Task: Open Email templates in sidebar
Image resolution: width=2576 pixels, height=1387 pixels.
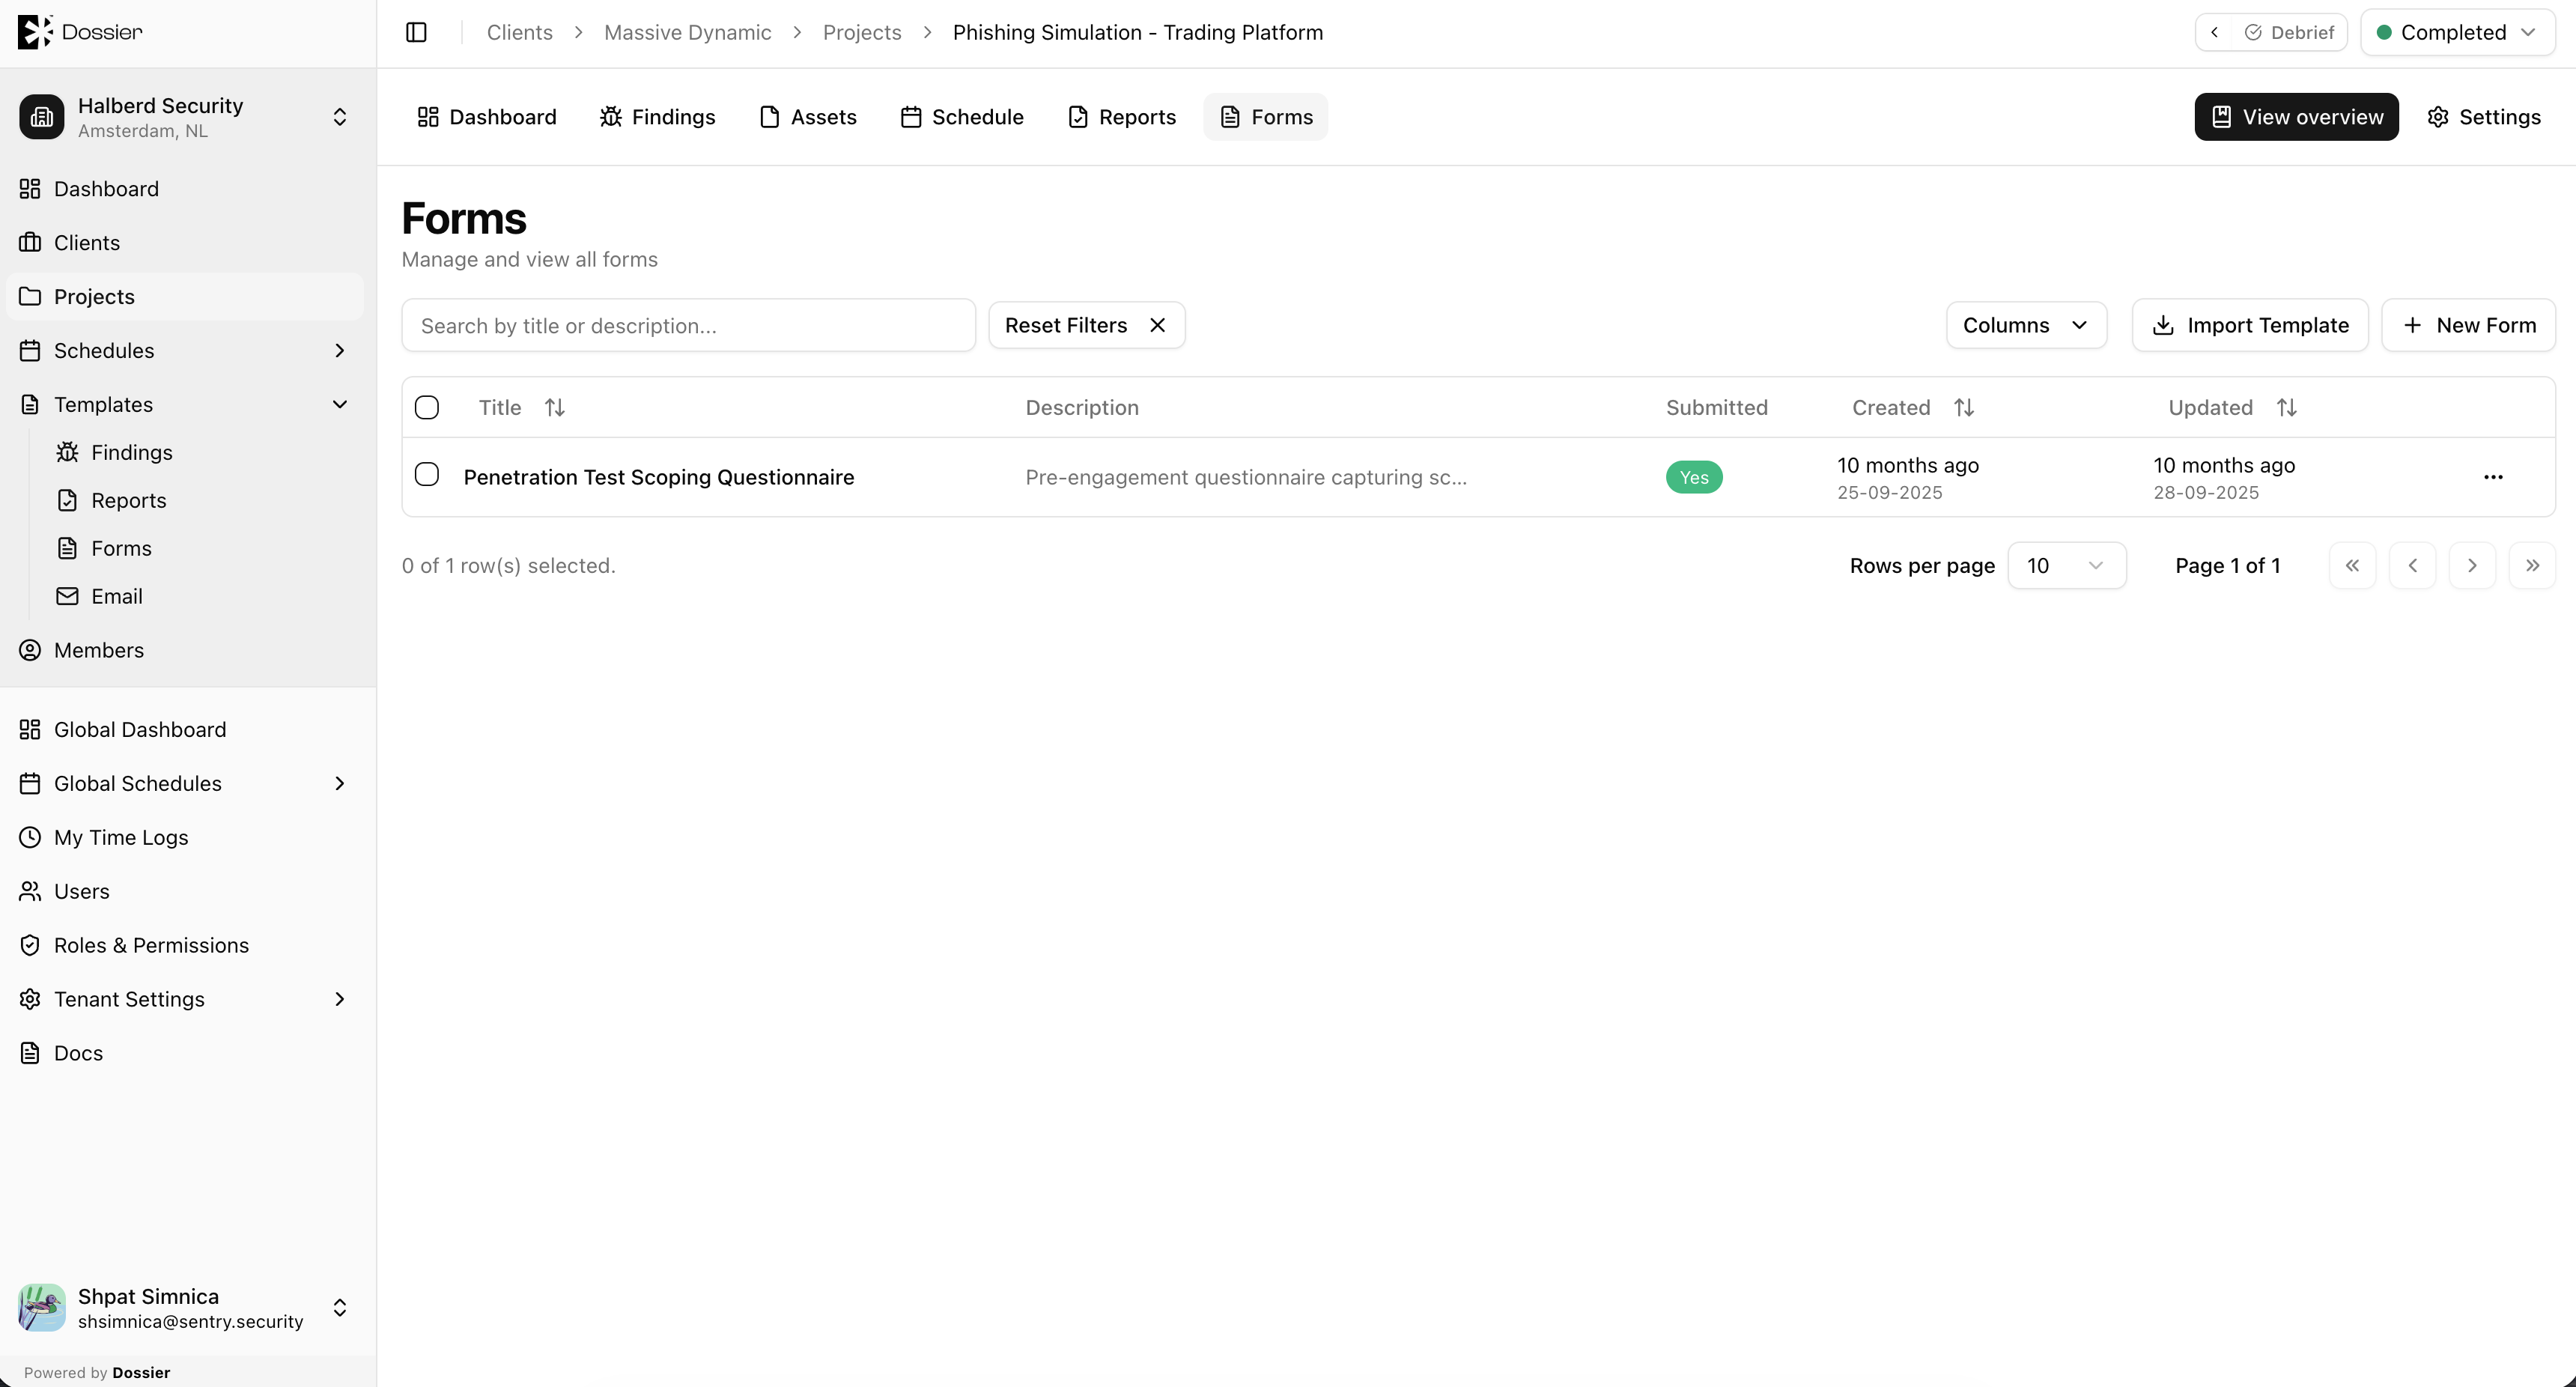Action: [117, 596]
